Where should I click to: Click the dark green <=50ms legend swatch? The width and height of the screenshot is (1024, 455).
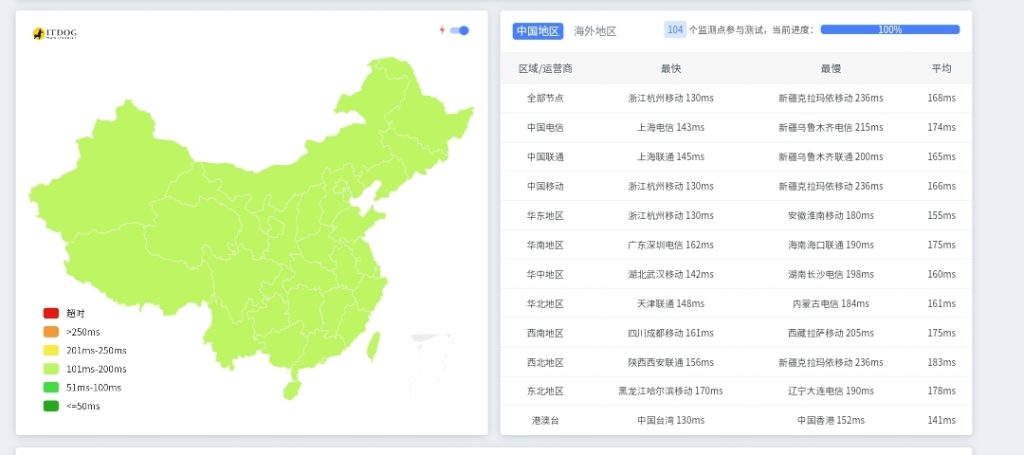(51, 406)
